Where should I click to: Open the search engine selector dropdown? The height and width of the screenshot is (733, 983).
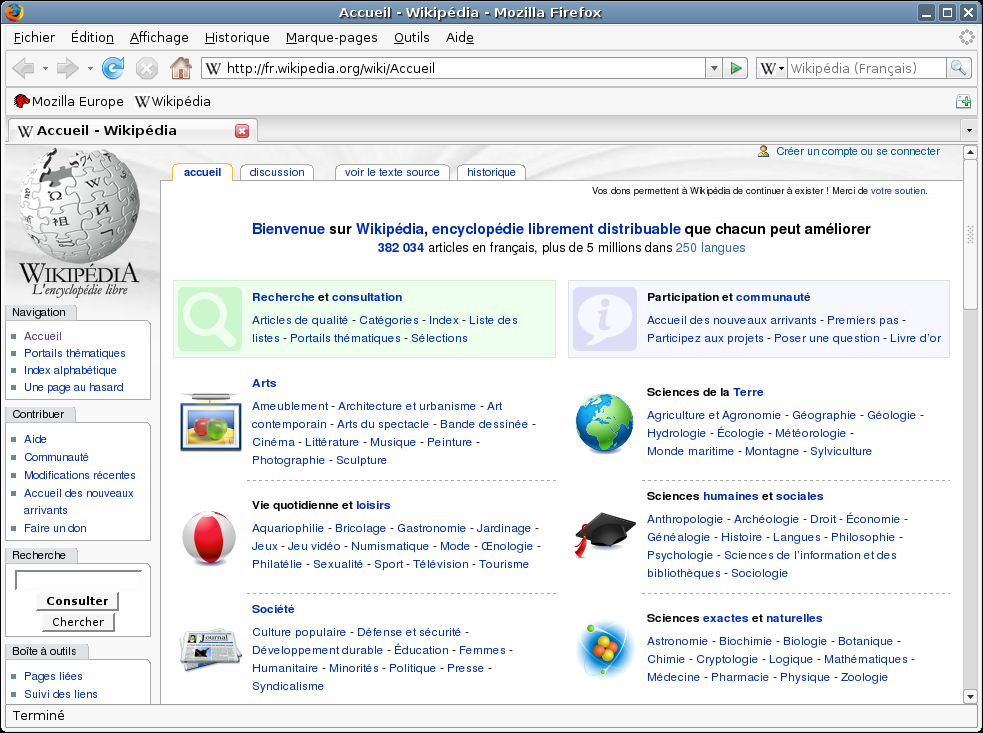(772, 68)
